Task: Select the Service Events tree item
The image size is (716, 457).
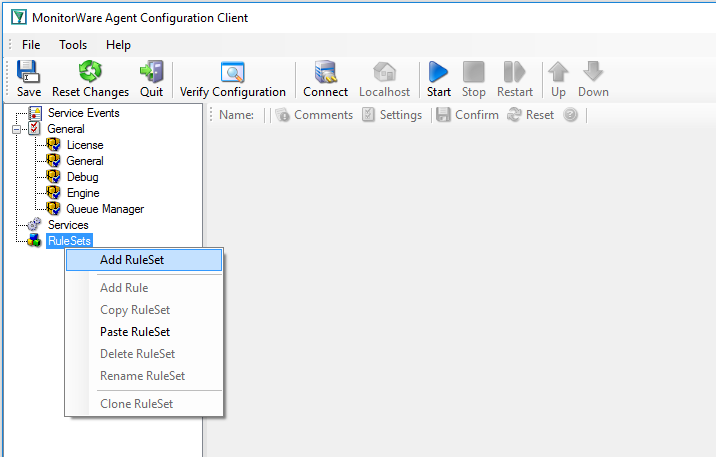Action: (x=84, y=113)
